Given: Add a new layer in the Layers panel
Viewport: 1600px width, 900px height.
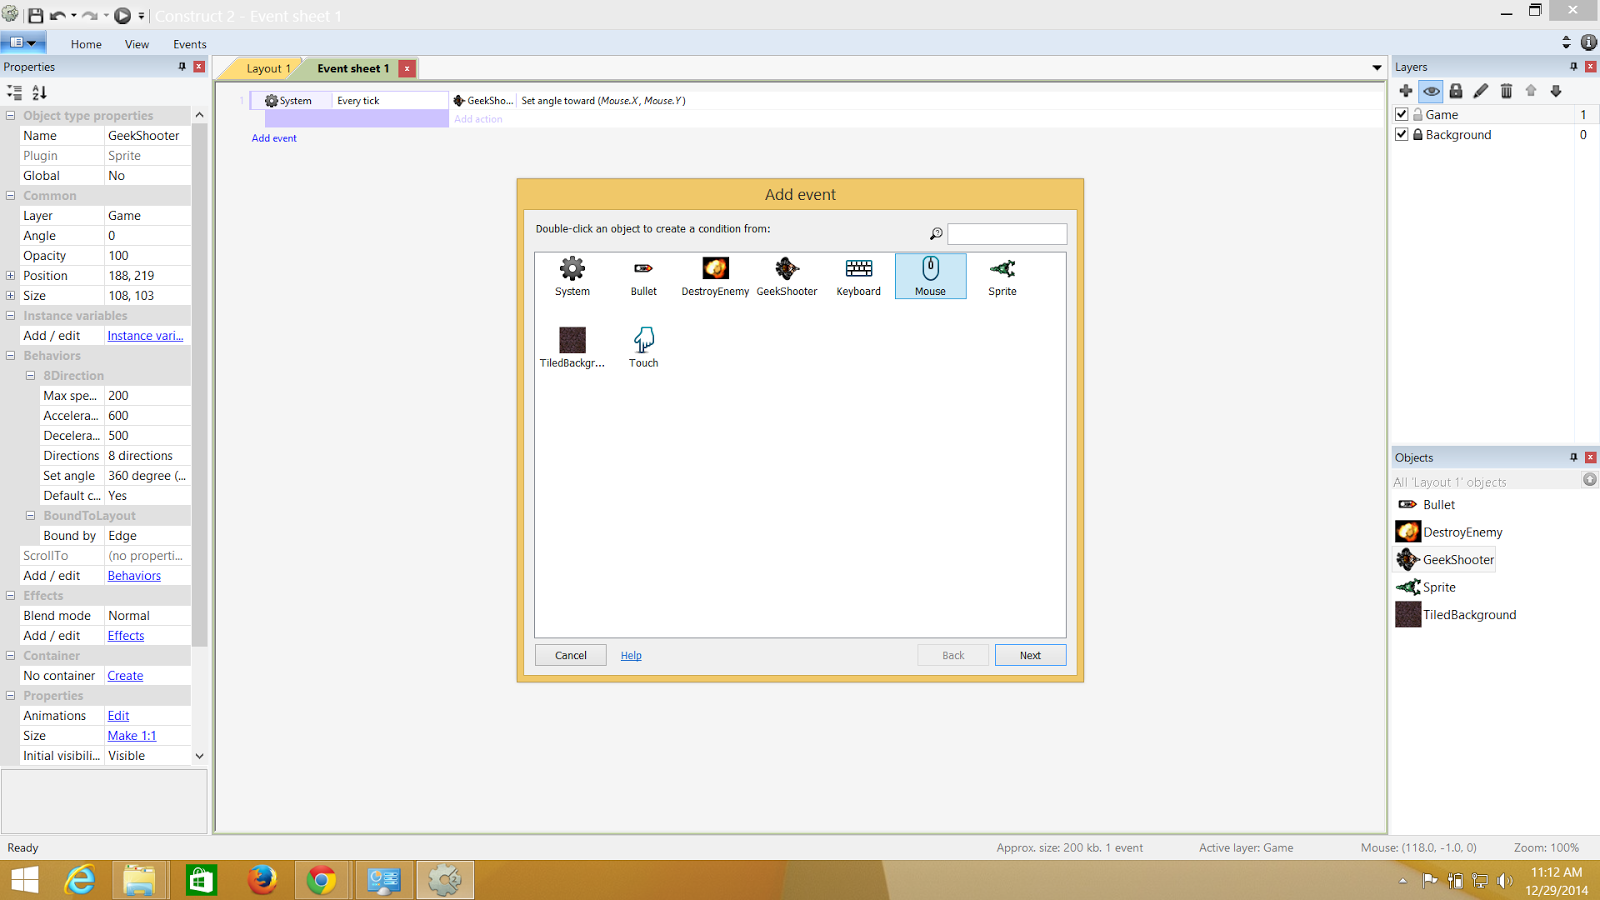Looking at the screenshot, I should [1405, 90].
